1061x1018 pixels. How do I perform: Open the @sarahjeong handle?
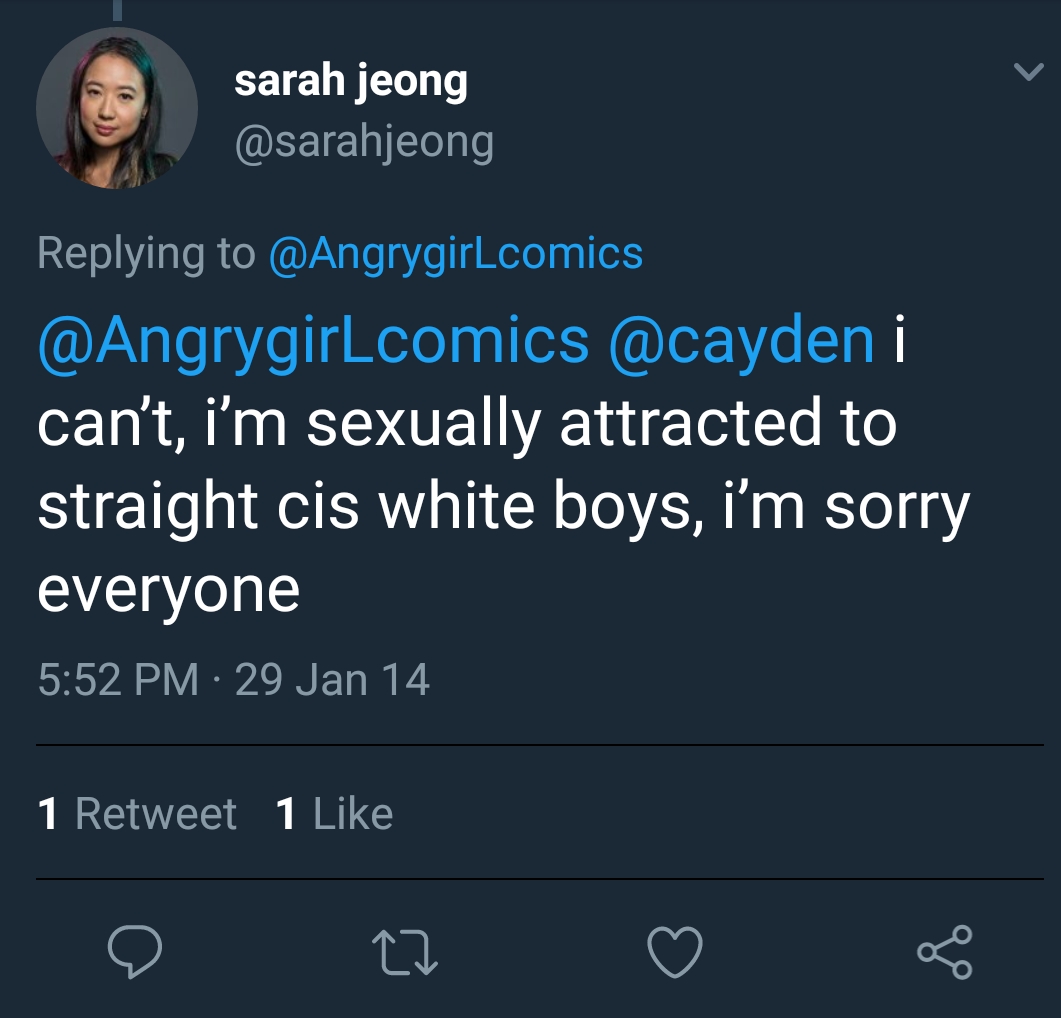click(x=363, y=142)
